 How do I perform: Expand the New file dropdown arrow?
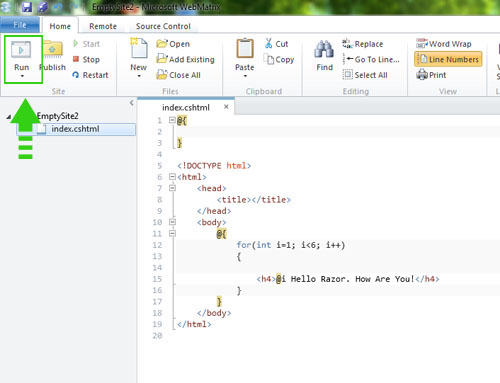(x=139, y=76)
